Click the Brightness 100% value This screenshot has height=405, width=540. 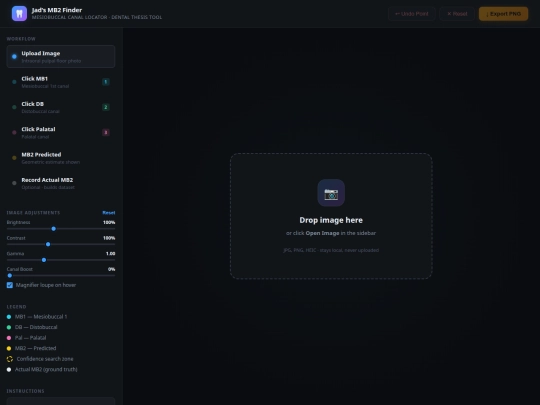click(x=109, y=222)
